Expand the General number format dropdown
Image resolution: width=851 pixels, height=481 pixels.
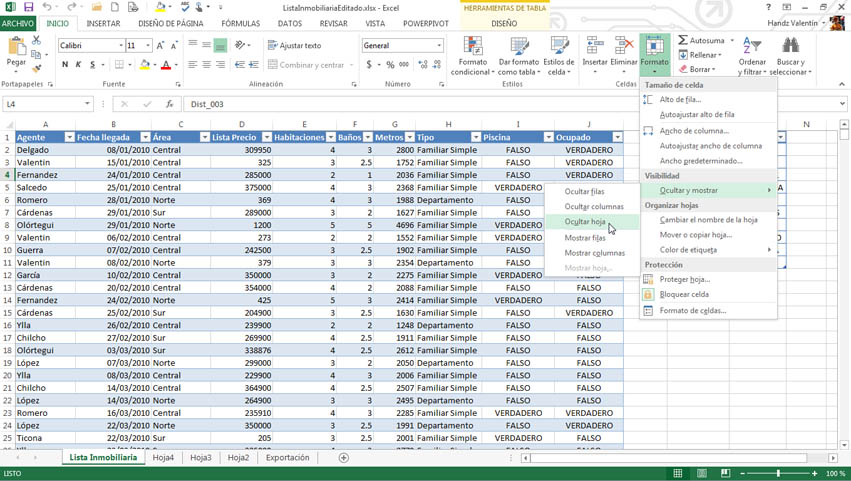tap(439, 46)
